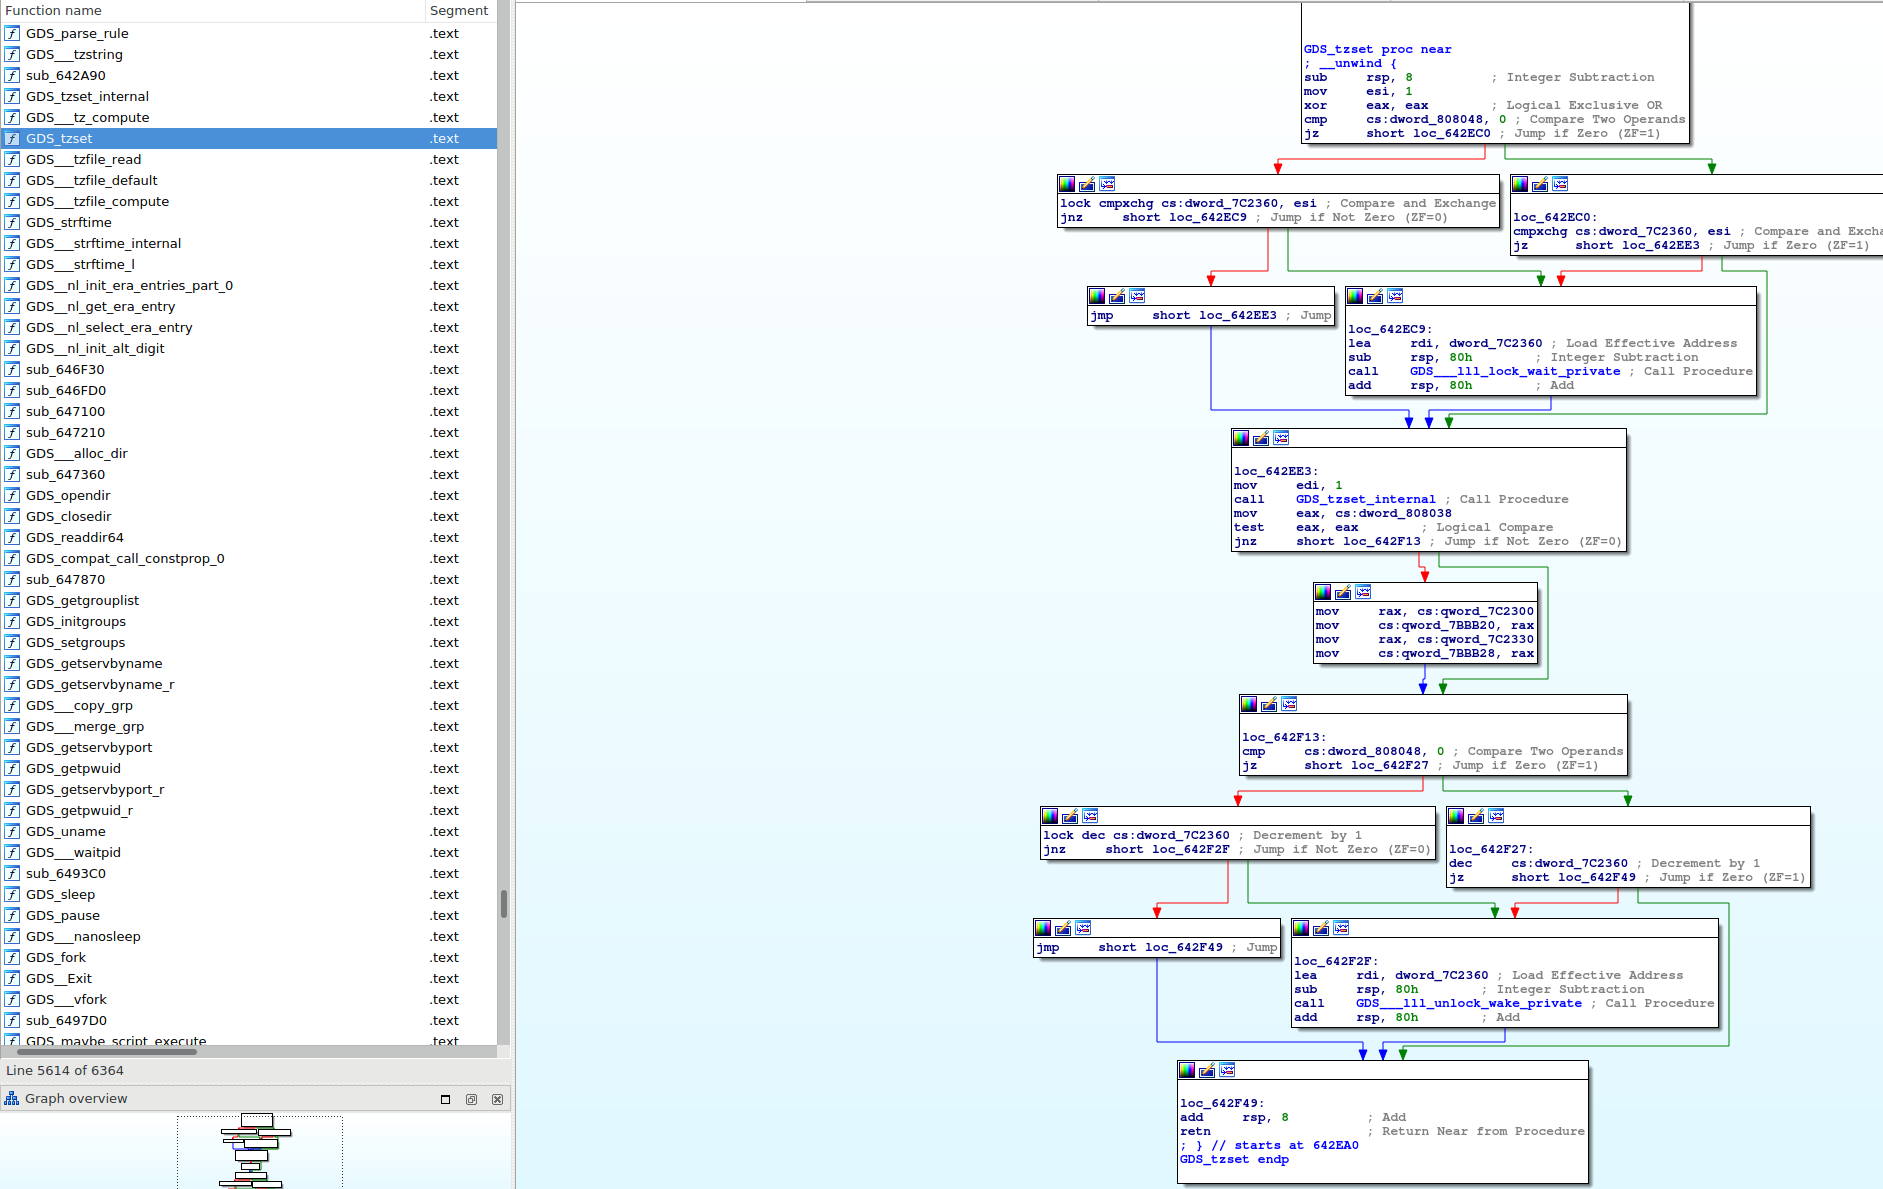Click color icon on jmp loc_642EE3 node
The height and width of the screenshot is (1189, 1883).
tap(1097, 296)
